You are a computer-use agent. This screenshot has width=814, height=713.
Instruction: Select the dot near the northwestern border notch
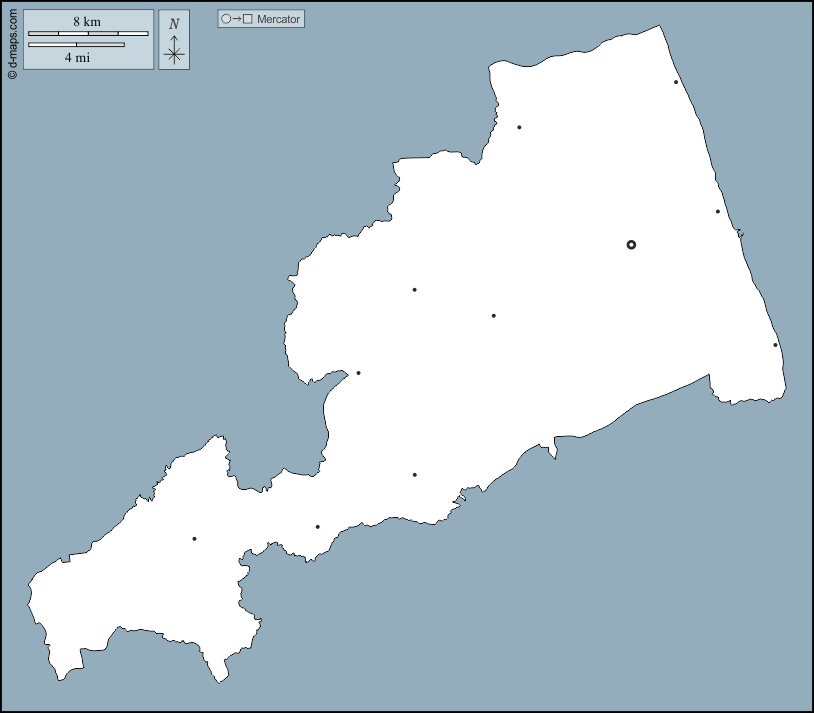[519, 127]
